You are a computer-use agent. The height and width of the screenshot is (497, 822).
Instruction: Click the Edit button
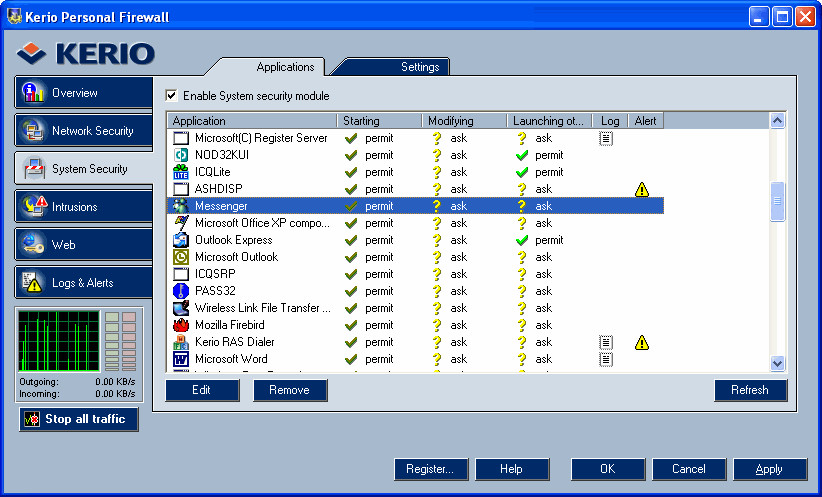coord(202,390)
